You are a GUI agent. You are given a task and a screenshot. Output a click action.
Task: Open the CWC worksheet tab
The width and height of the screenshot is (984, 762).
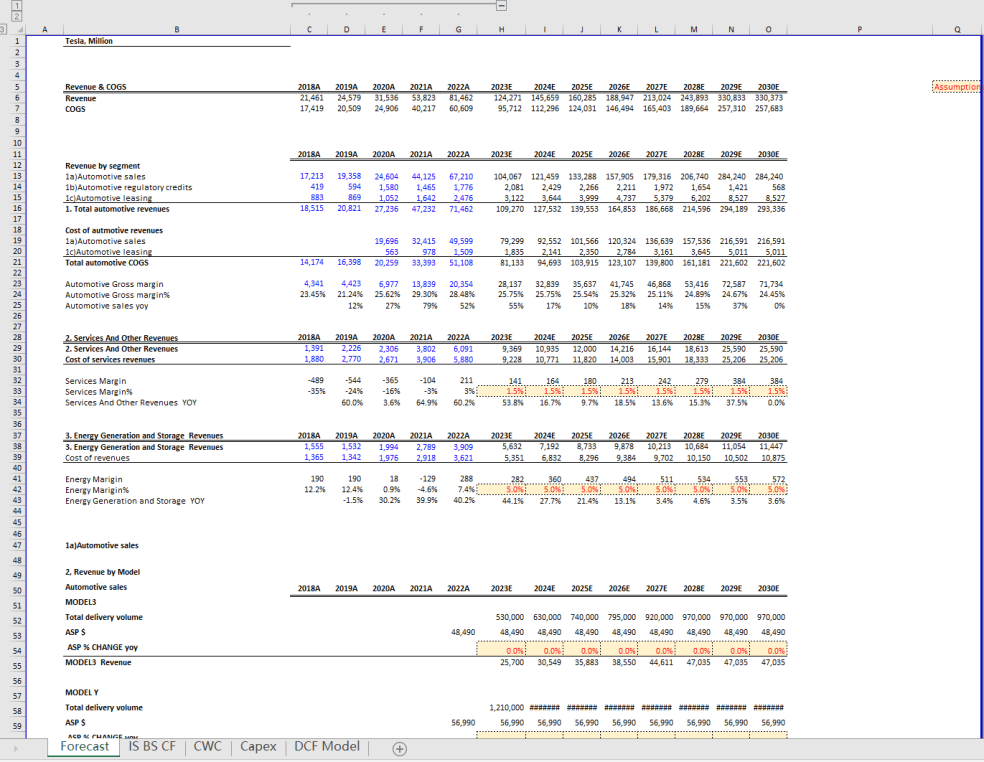click(x=207, y=746)
